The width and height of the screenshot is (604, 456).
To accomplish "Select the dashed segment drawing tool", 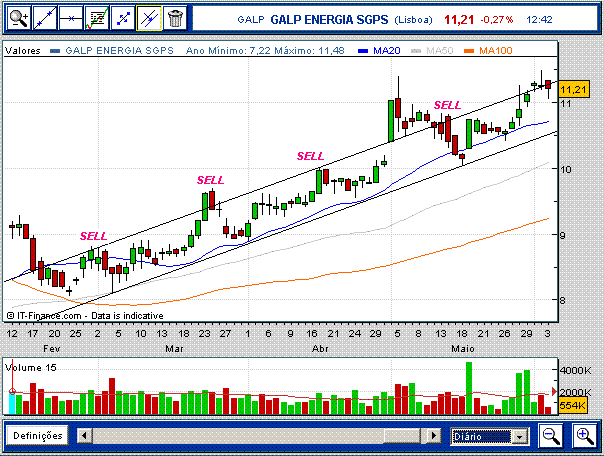I will coord(123,18).
